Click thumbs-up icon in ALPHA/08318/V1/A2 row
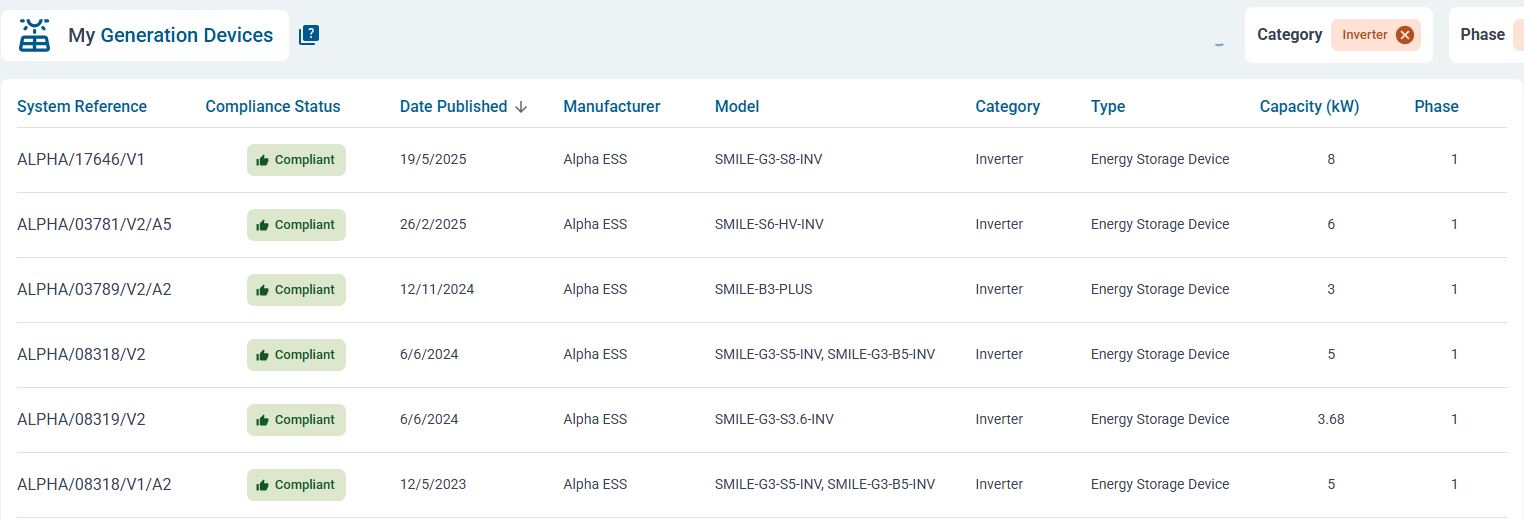Viewport: 1524px width, 521px height. (263, 485)
